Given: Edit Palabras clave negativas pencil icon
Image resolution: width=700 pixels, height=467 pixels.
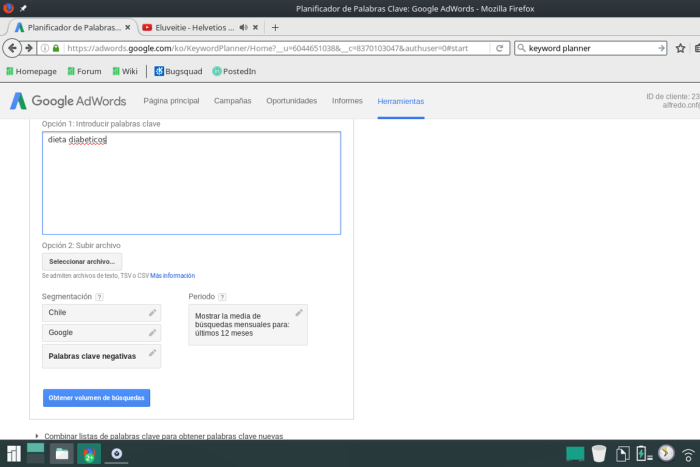Looking at the screenshot, I should pos(152,353).
